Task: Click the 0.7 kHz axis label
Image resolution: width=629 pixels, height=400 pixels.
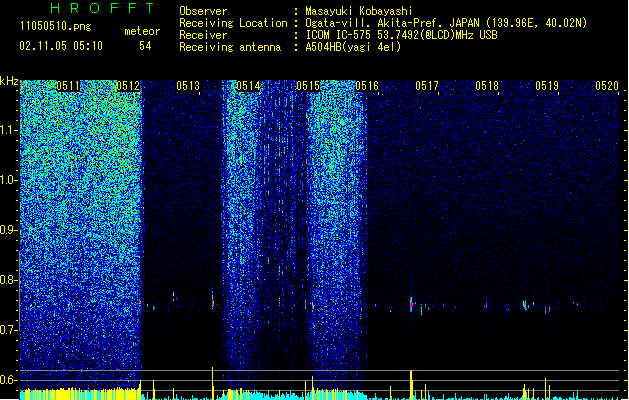Action: point(9,330)
